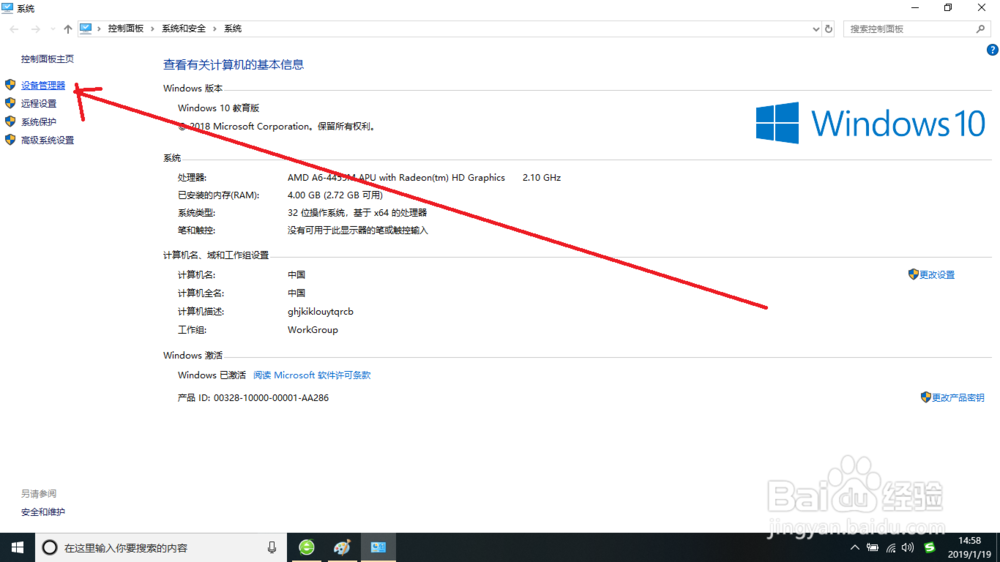Click the Sogou input method tray icon
Image resolution: width=1000 pixels, height=562 pixels.
930,547
